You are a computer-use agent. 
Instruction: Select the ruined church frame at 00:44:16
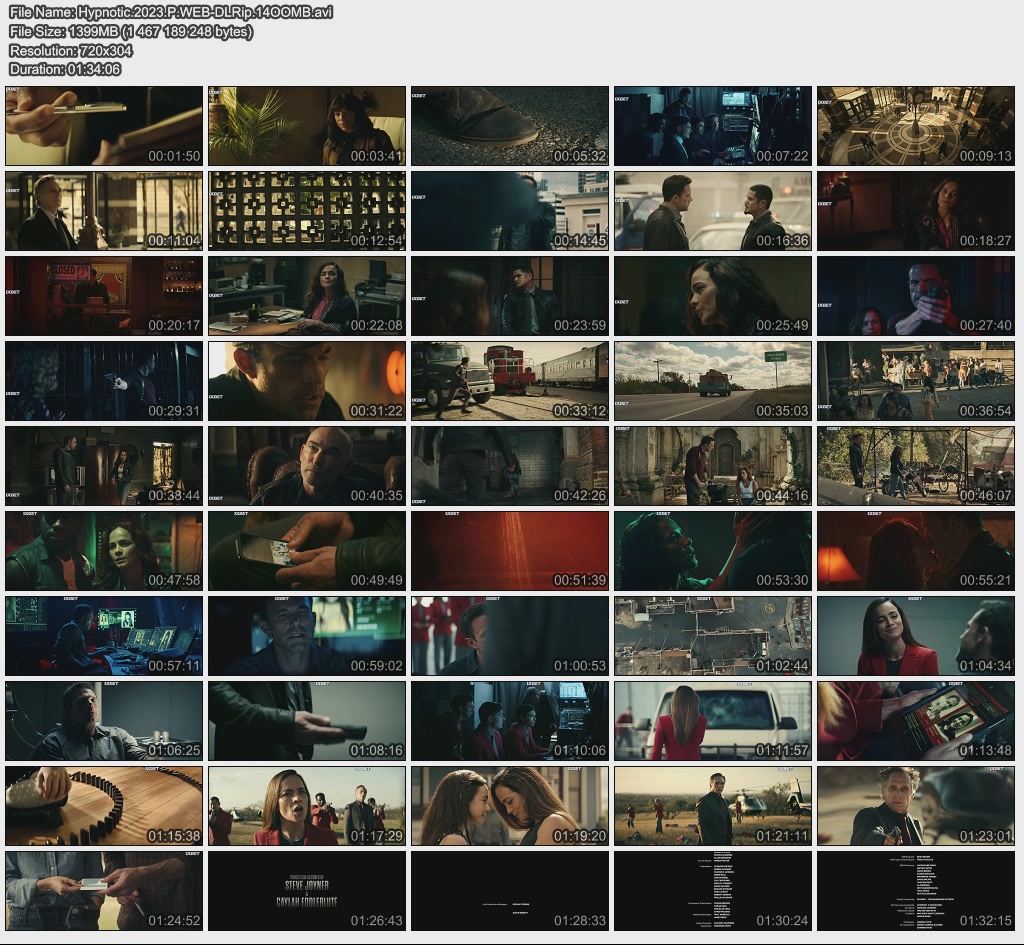[712, 466]
